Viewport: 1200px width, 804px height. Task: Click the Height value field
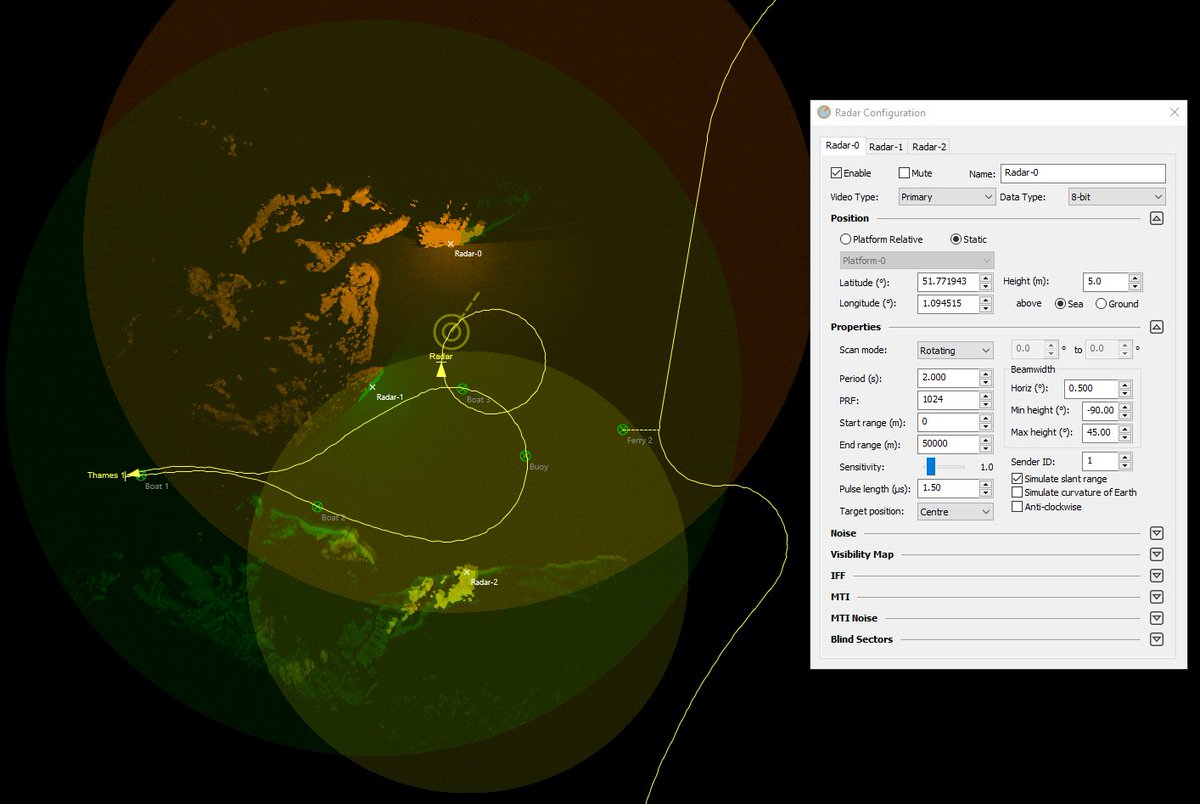point(1104,282)
